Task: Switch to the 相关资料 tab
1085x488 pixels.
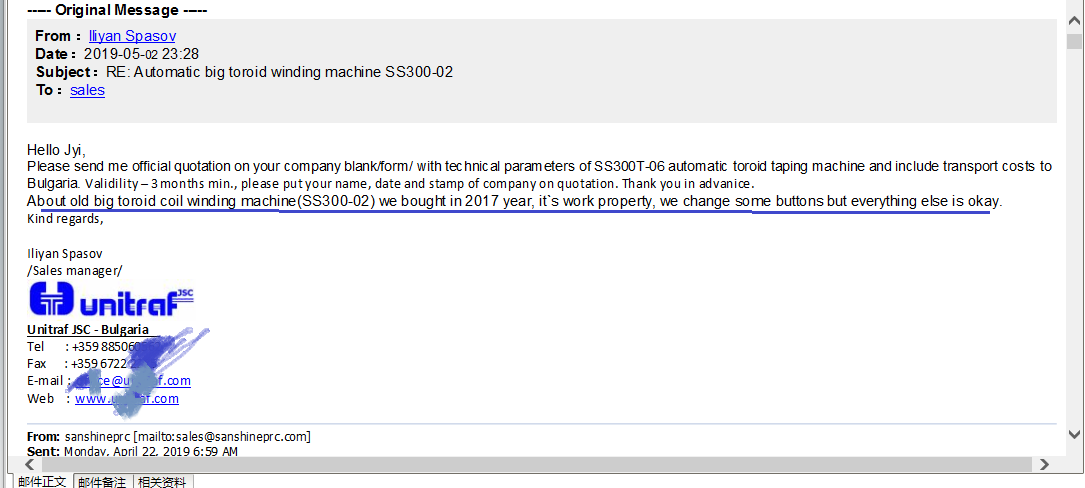Action: (x=163, y=482)
